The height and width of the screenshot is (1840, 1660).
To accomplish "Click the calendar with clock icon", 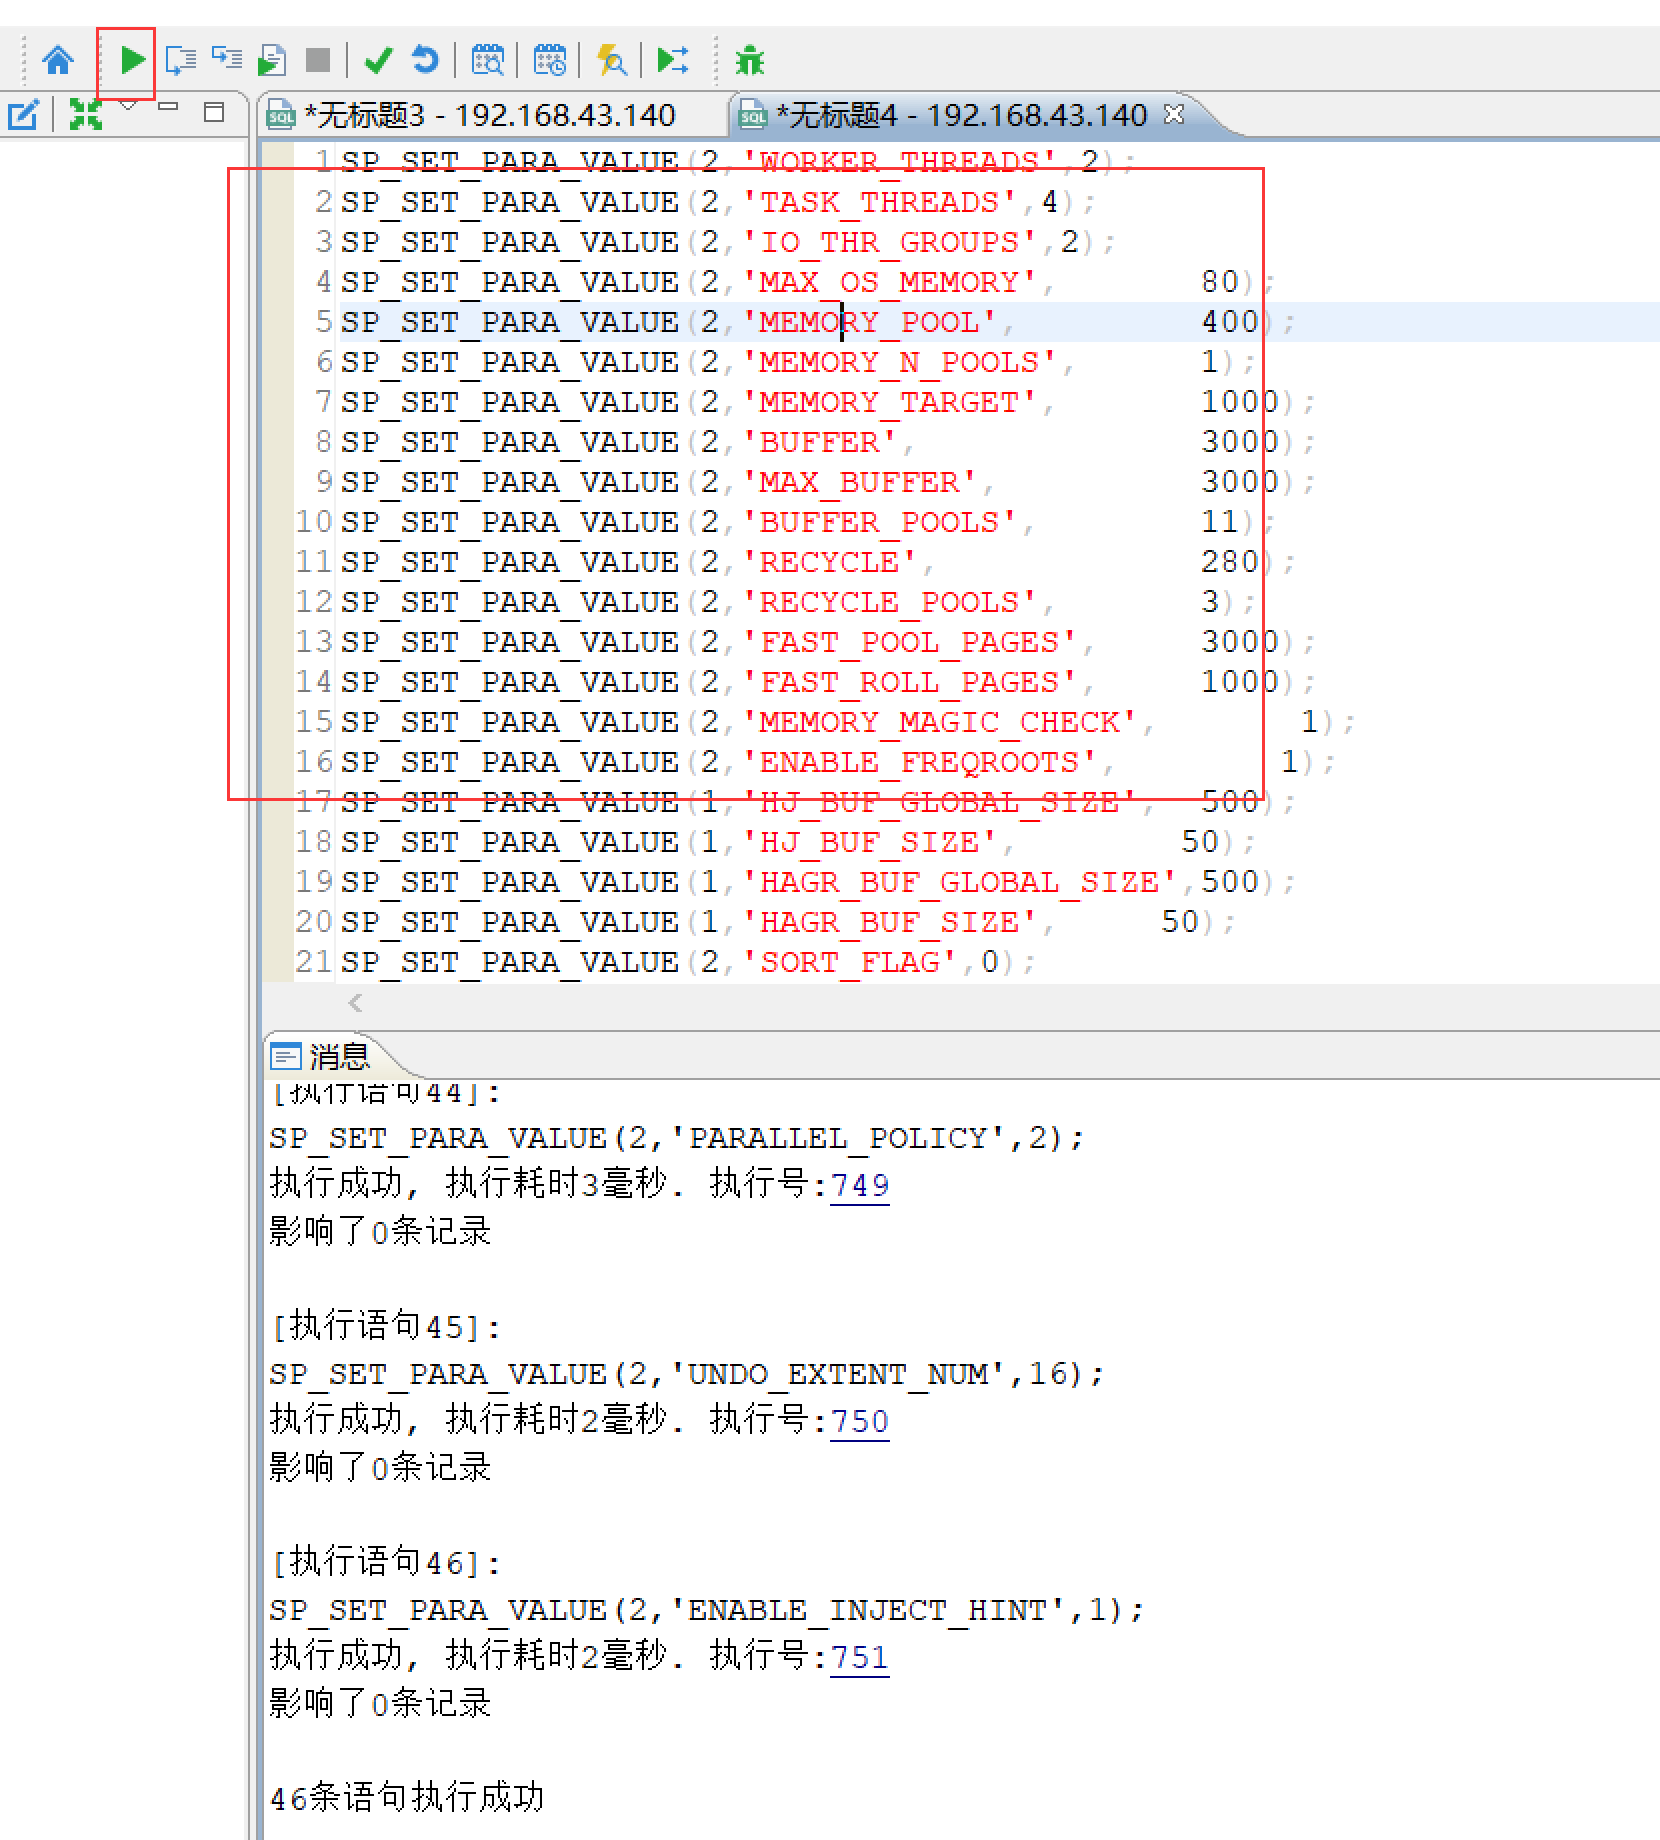I will click(x=549, y=60).
